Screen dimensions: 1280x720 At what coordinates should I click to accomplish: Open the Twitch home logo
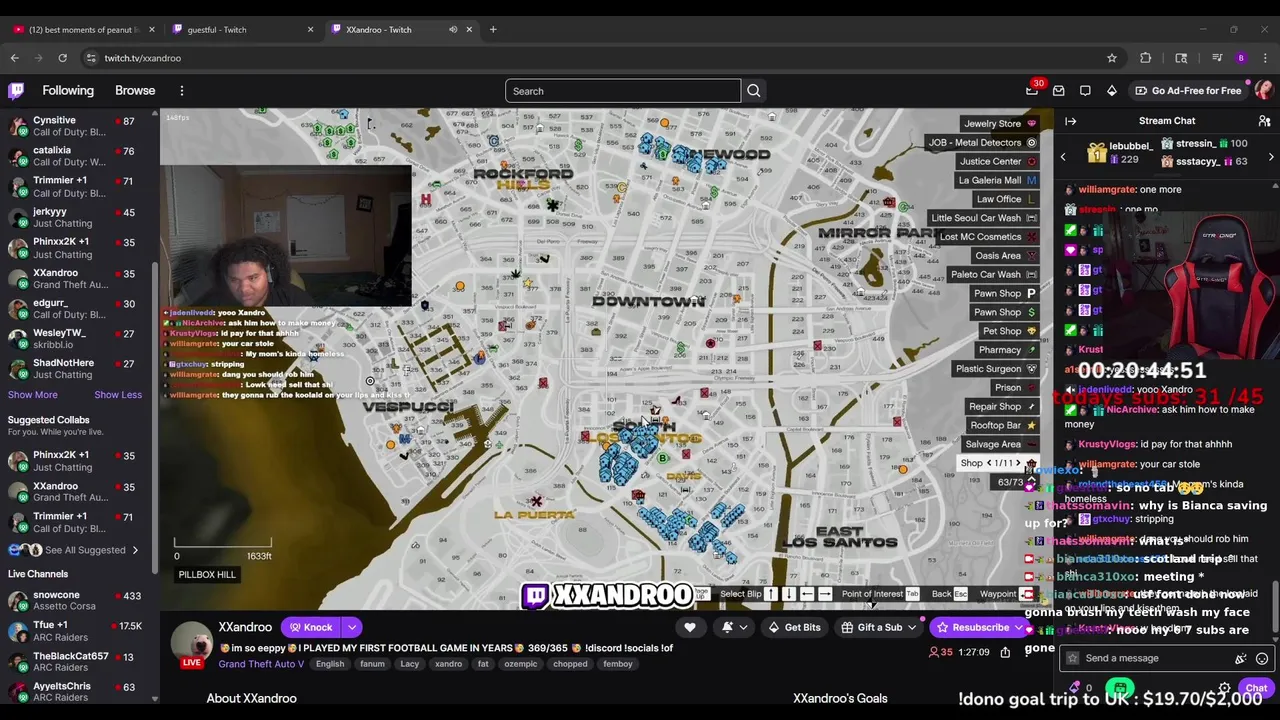pos(16,91)
